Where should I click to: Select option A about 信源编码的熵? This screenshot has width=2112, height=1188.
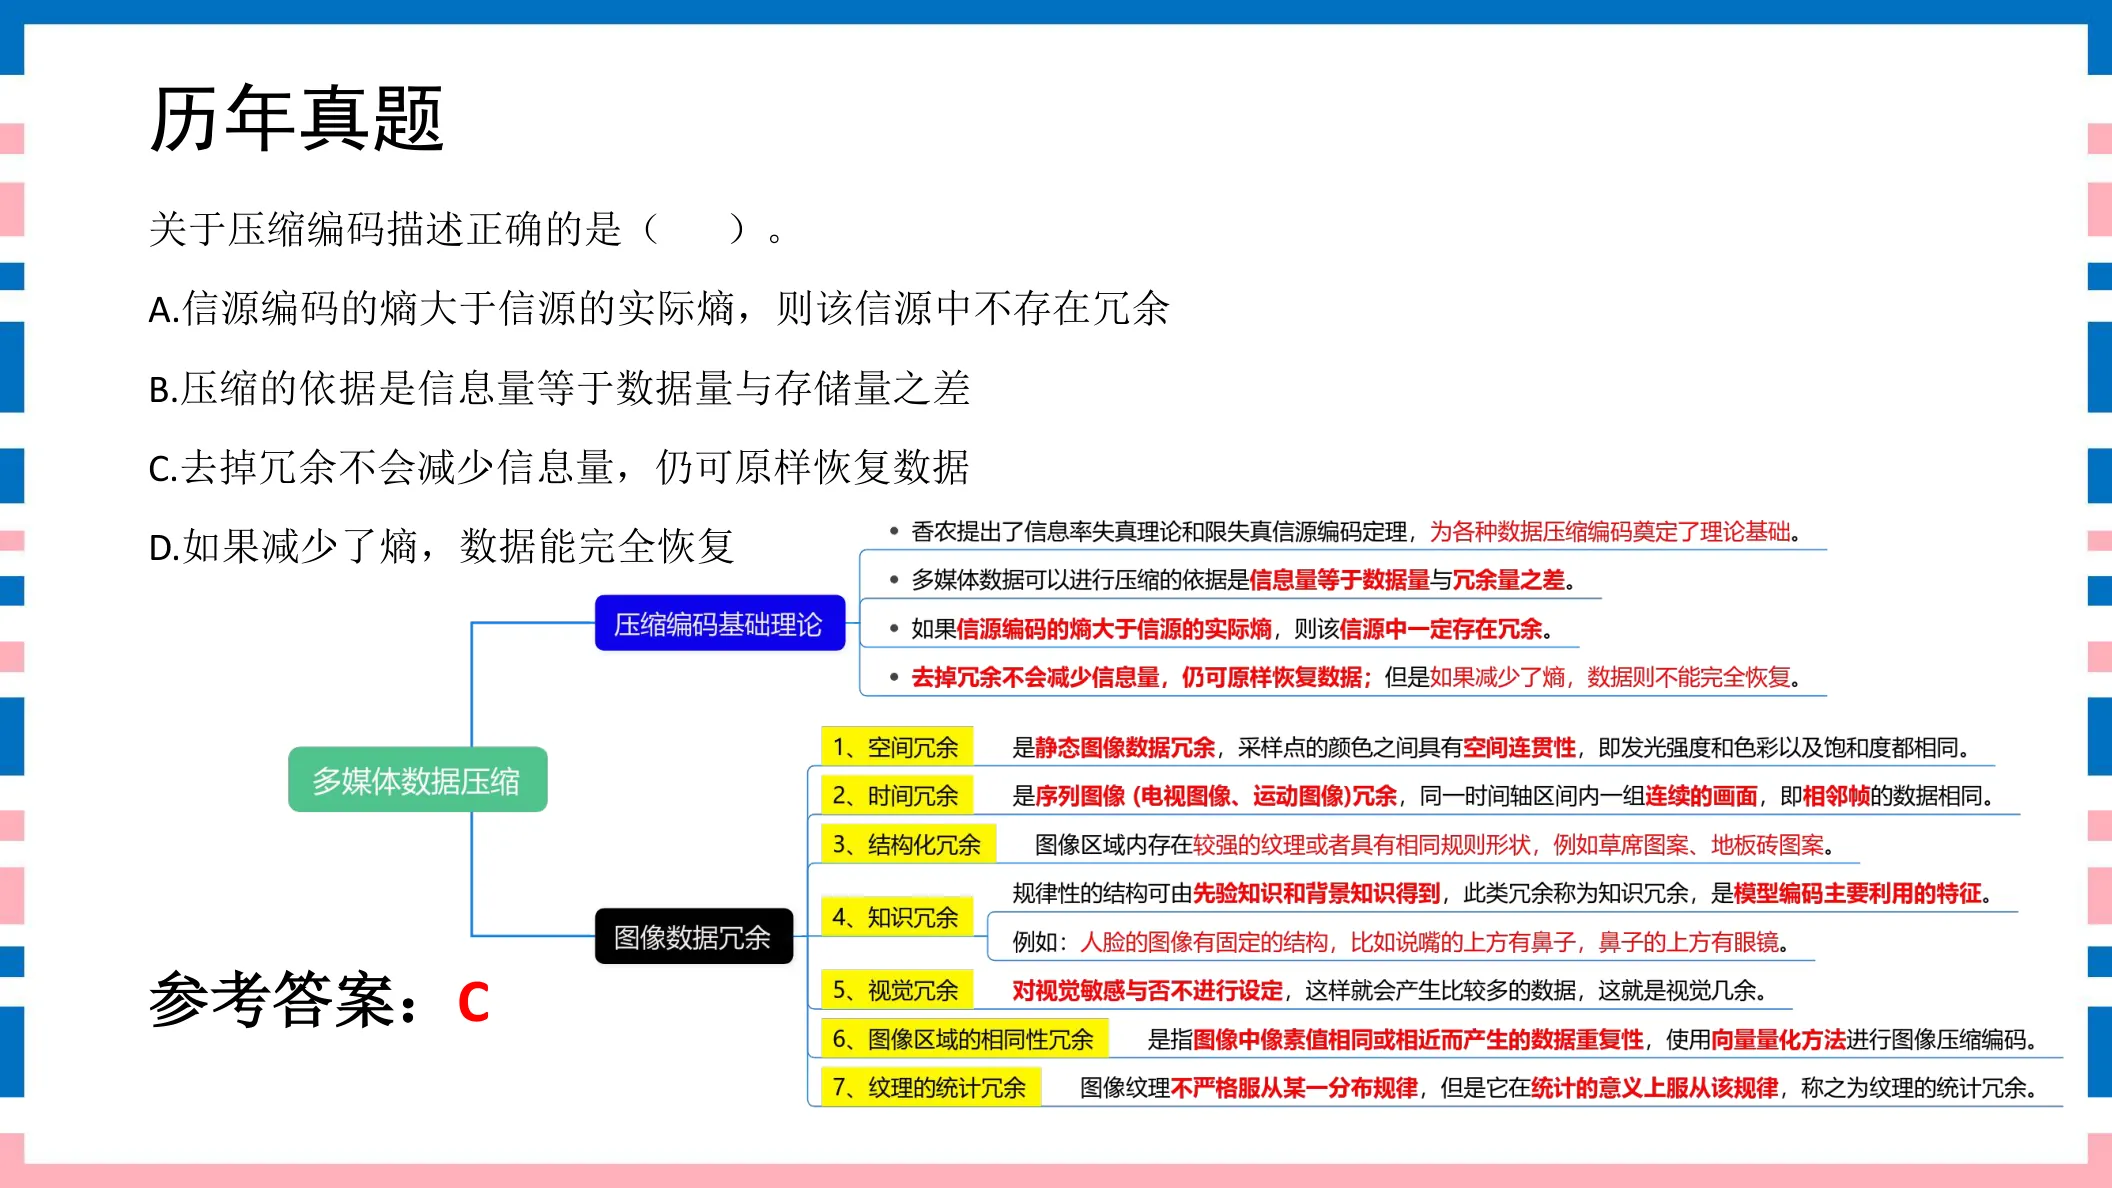(x=659, y=309)
